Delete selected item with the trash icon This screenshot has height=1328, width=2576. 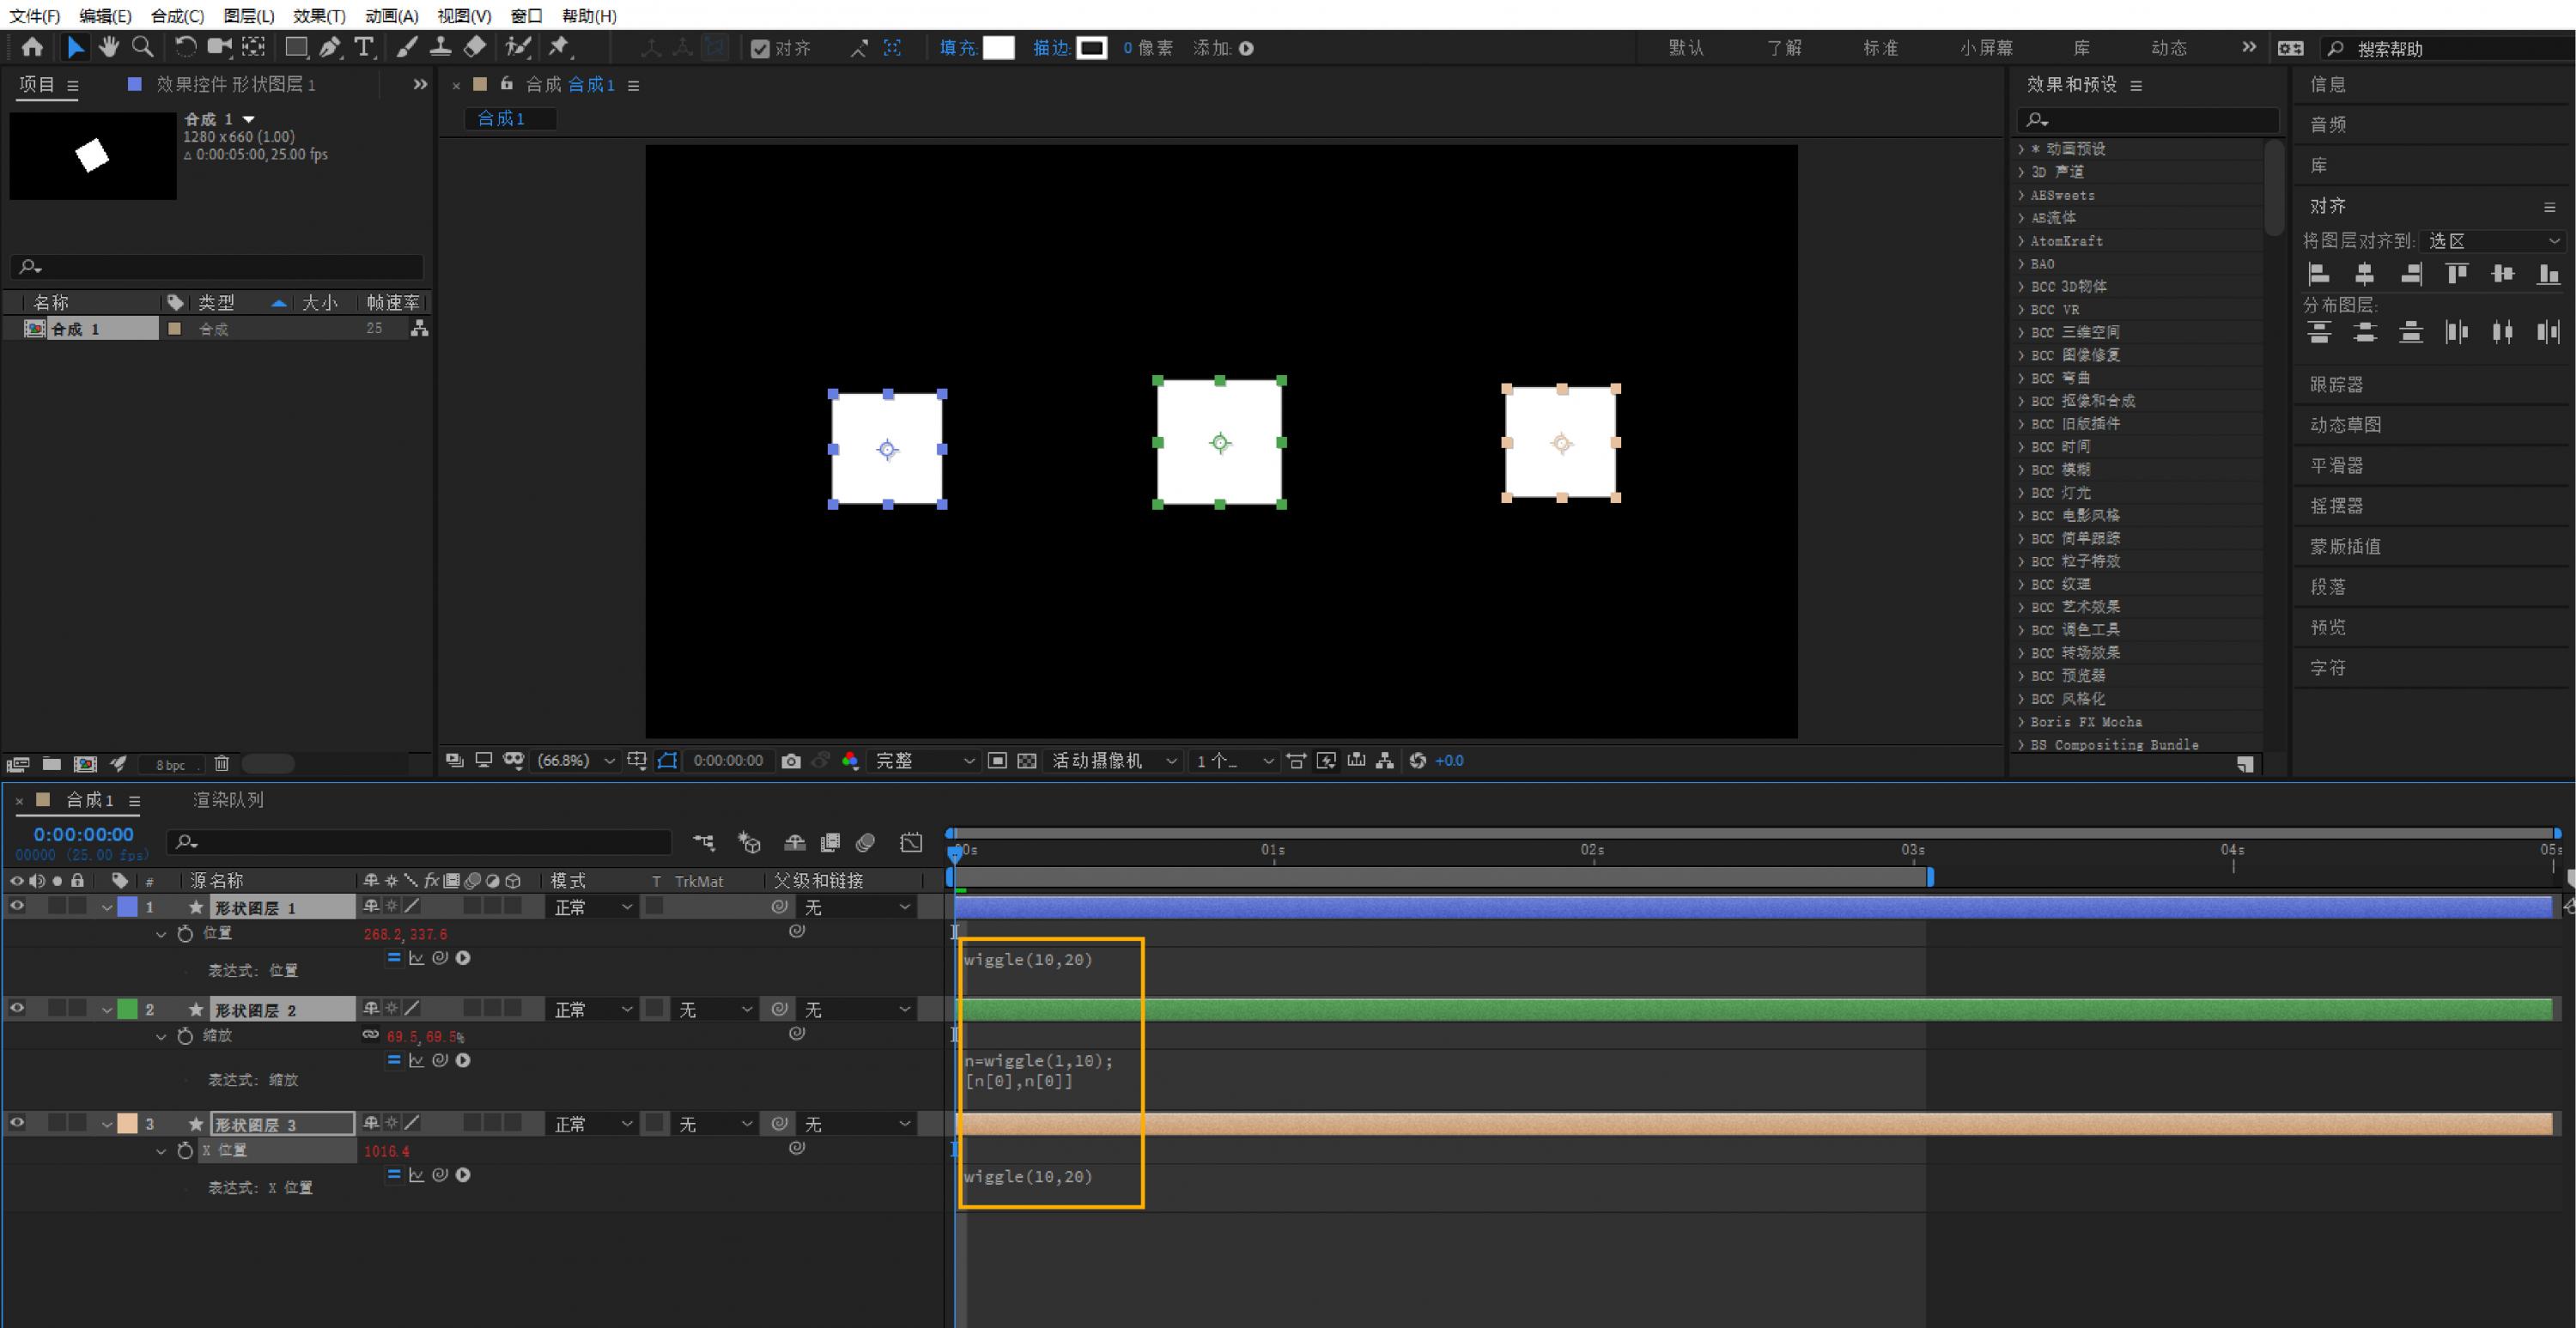[x=222, y=764]
